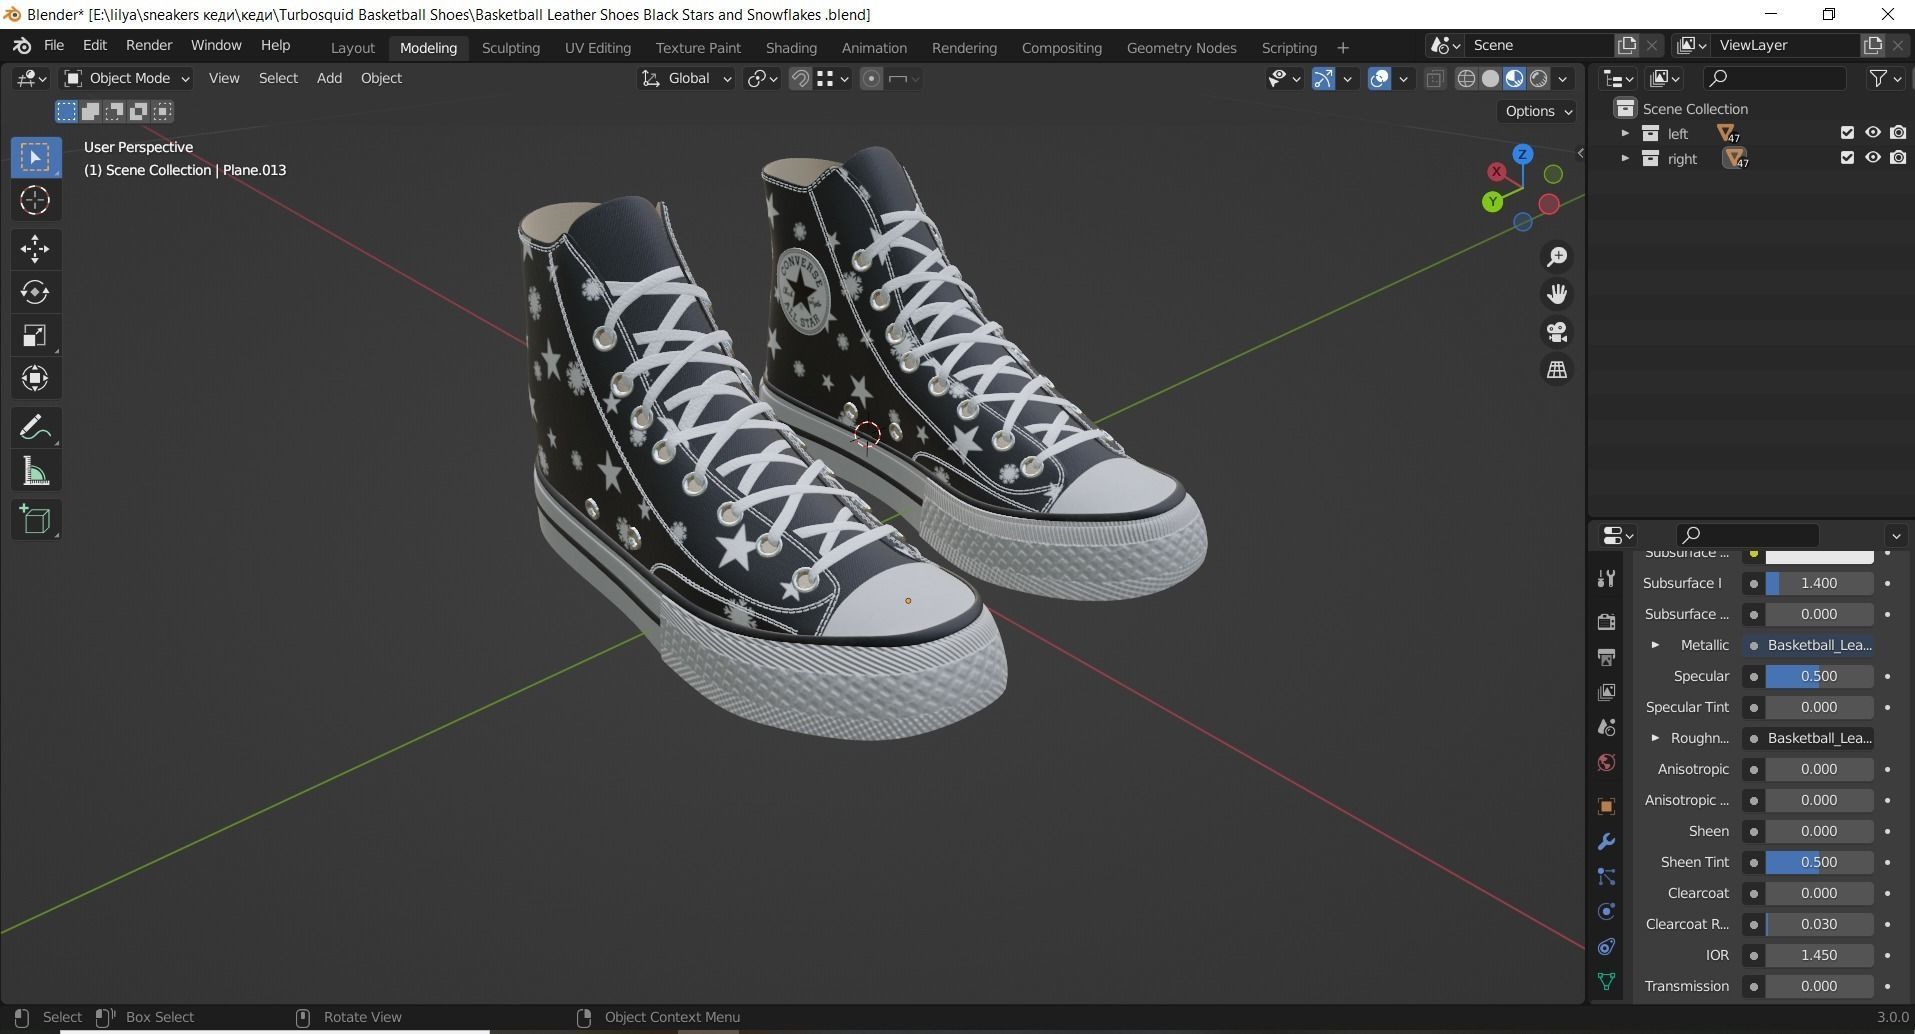1915x1034 pixels.
Task: Activate the Select Box tool
Action: click(35, 157)
